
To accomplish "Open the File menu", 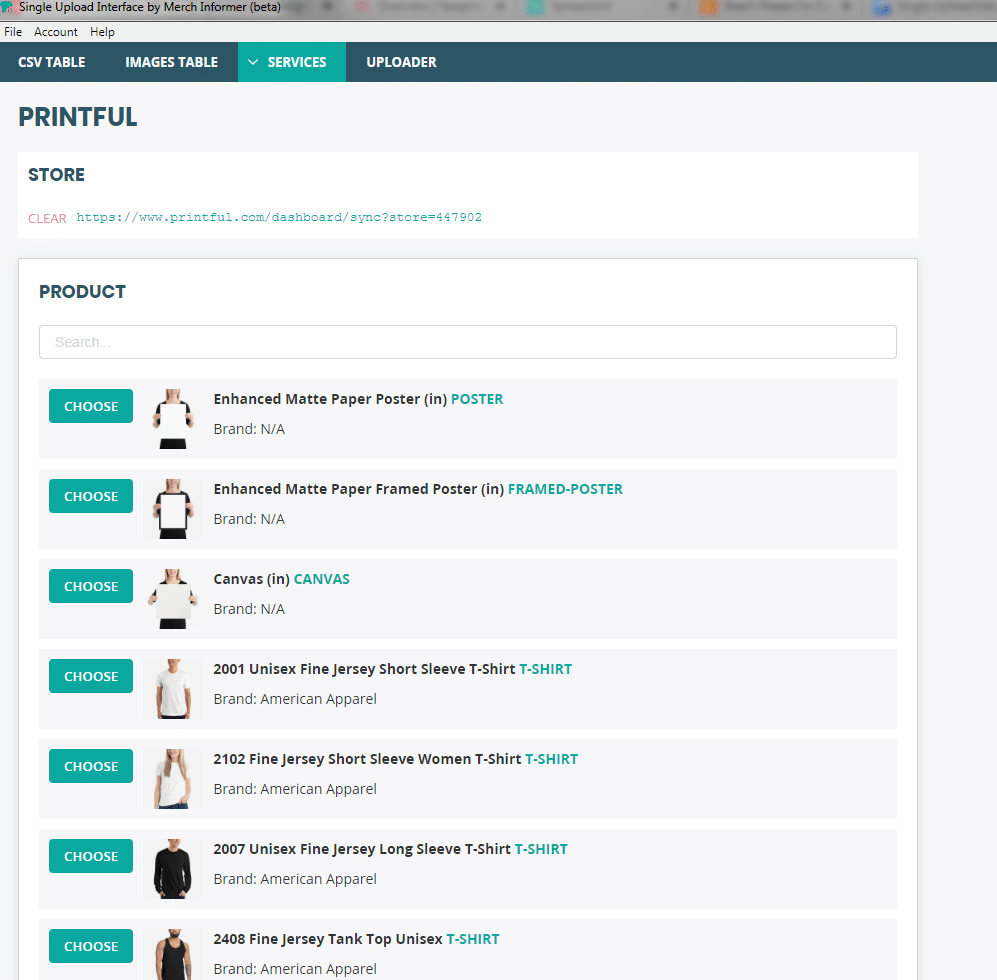I will pos(13,32).
